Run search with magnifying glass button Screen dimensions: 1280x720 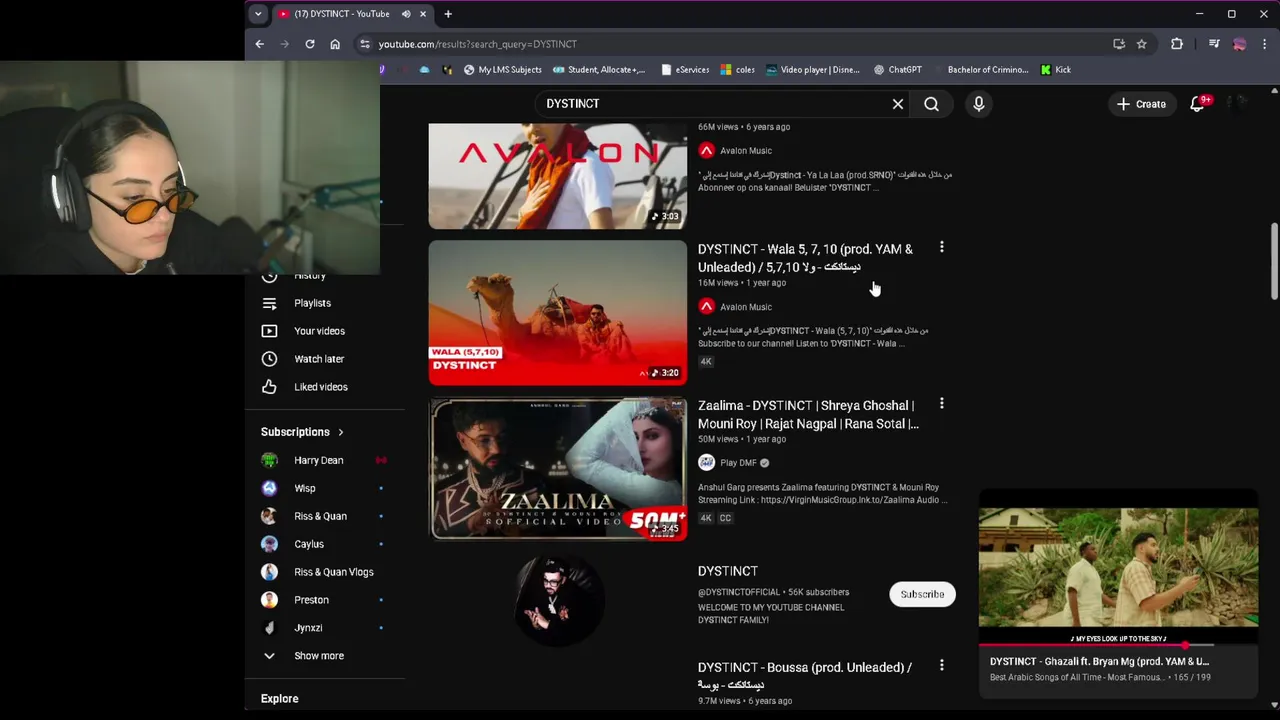(x=931, y=104)
